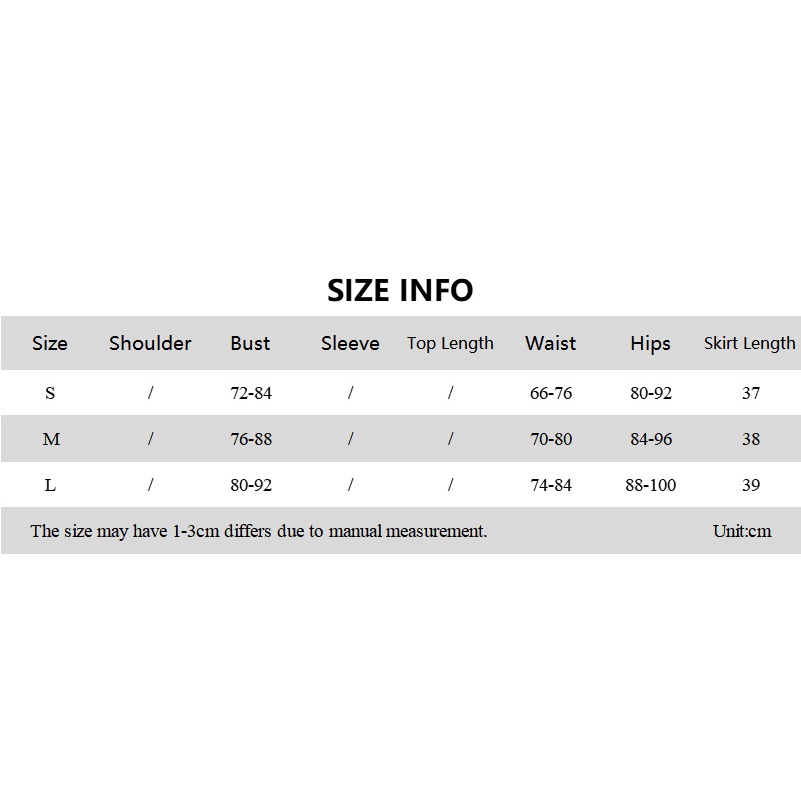The image size is (801, 801).
Task: Click the L size row label
Action: tap(50, 485)
